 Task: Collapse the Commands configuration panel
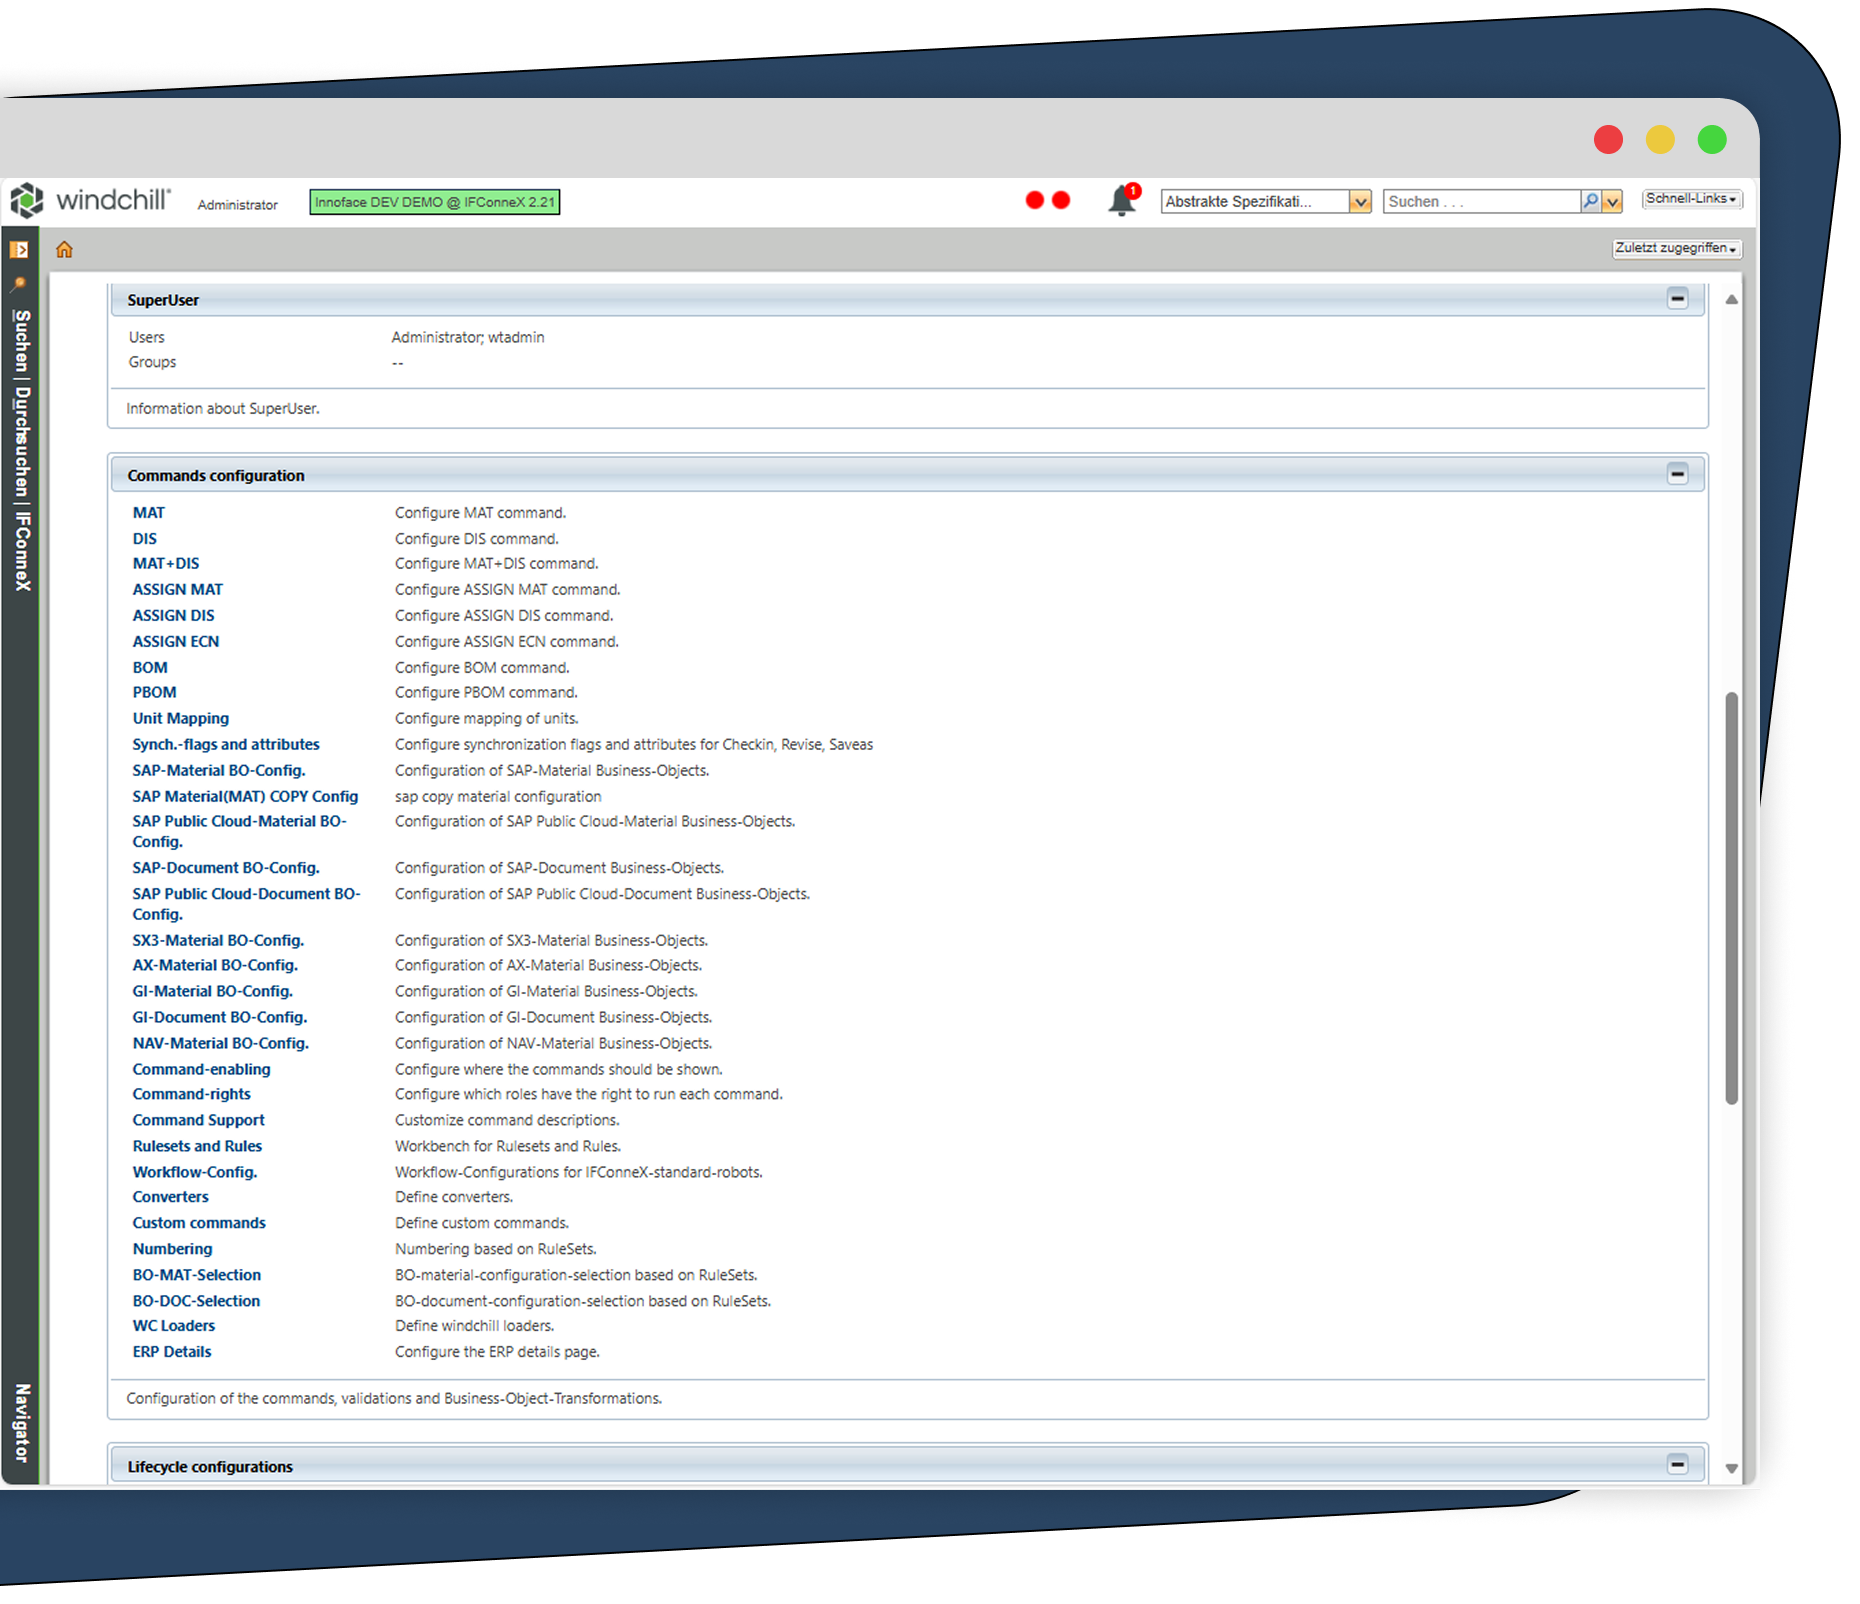(x=1677, y=474)
